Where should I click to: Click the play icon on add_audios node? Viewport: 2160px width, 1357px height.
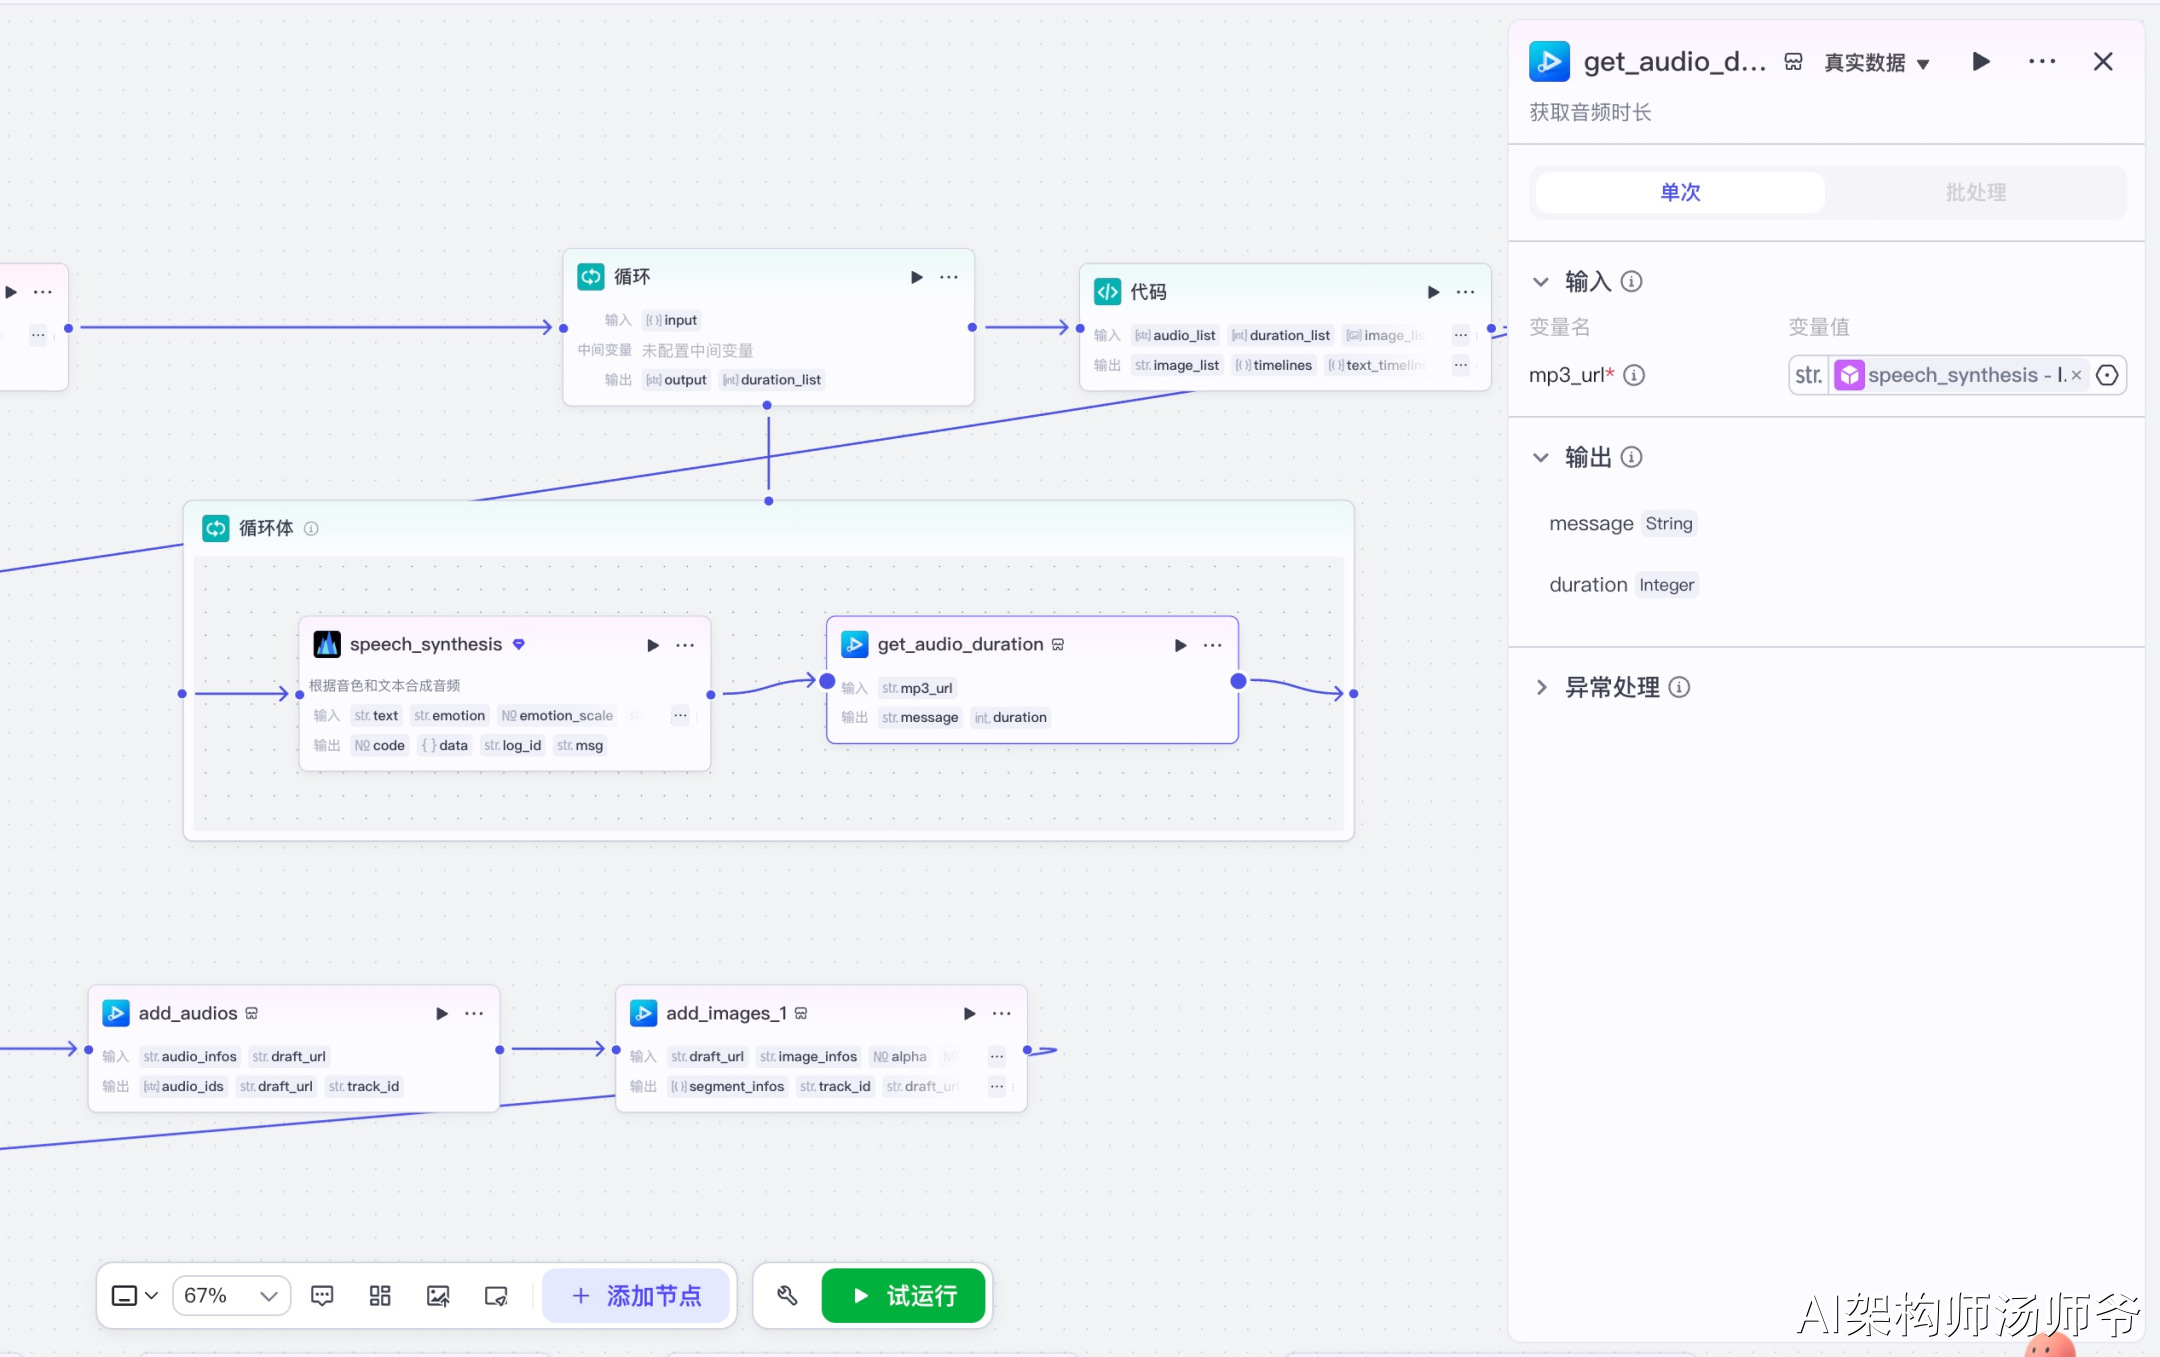[442, 1013]
